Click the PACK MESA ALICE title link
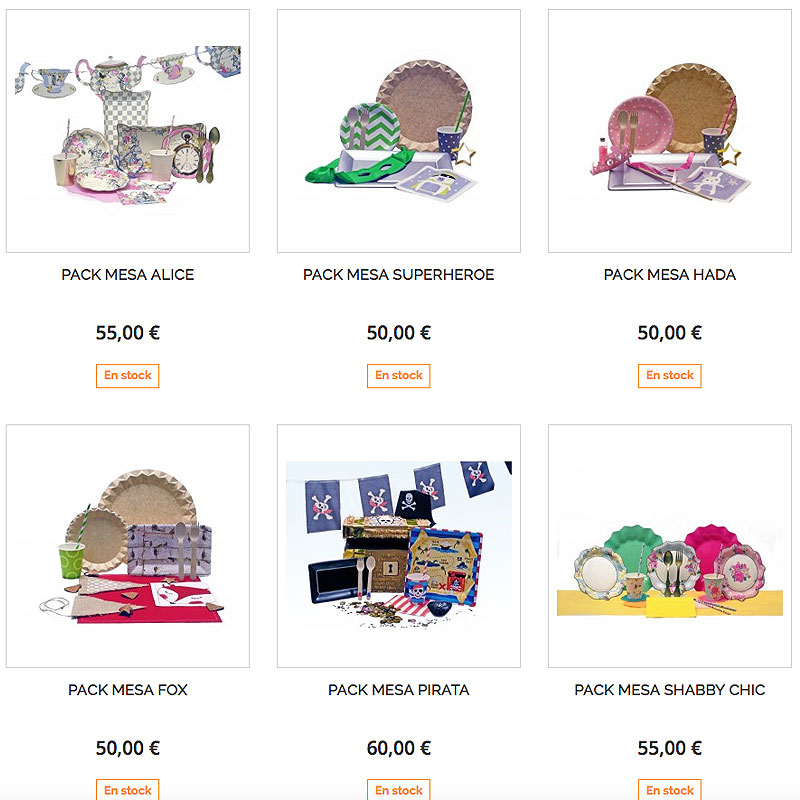This screenshot has height=800, width=800. click(128, 274)
